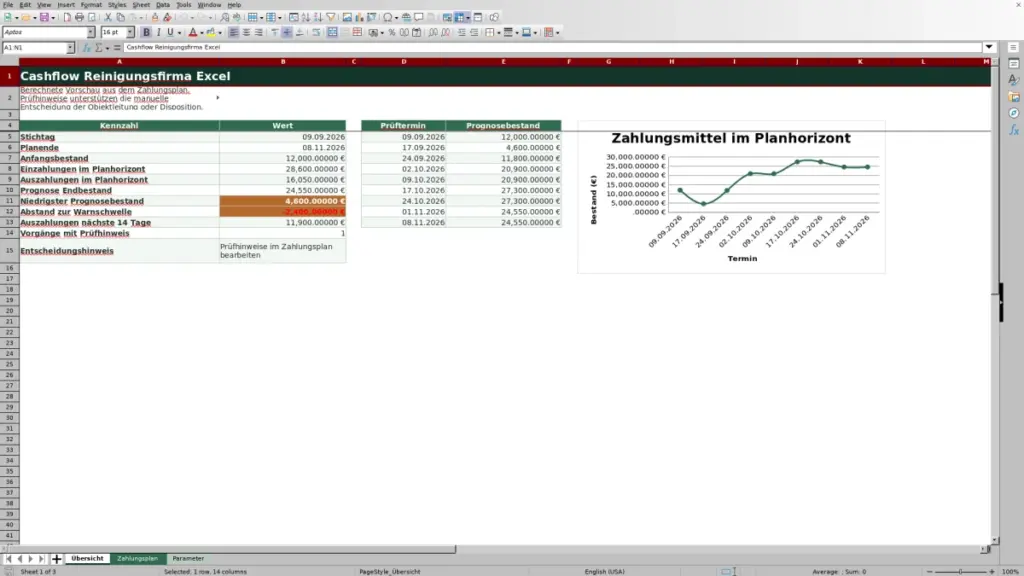
Task: Open Find & Replace with the magnifier icon
Action: click(225, 18)
